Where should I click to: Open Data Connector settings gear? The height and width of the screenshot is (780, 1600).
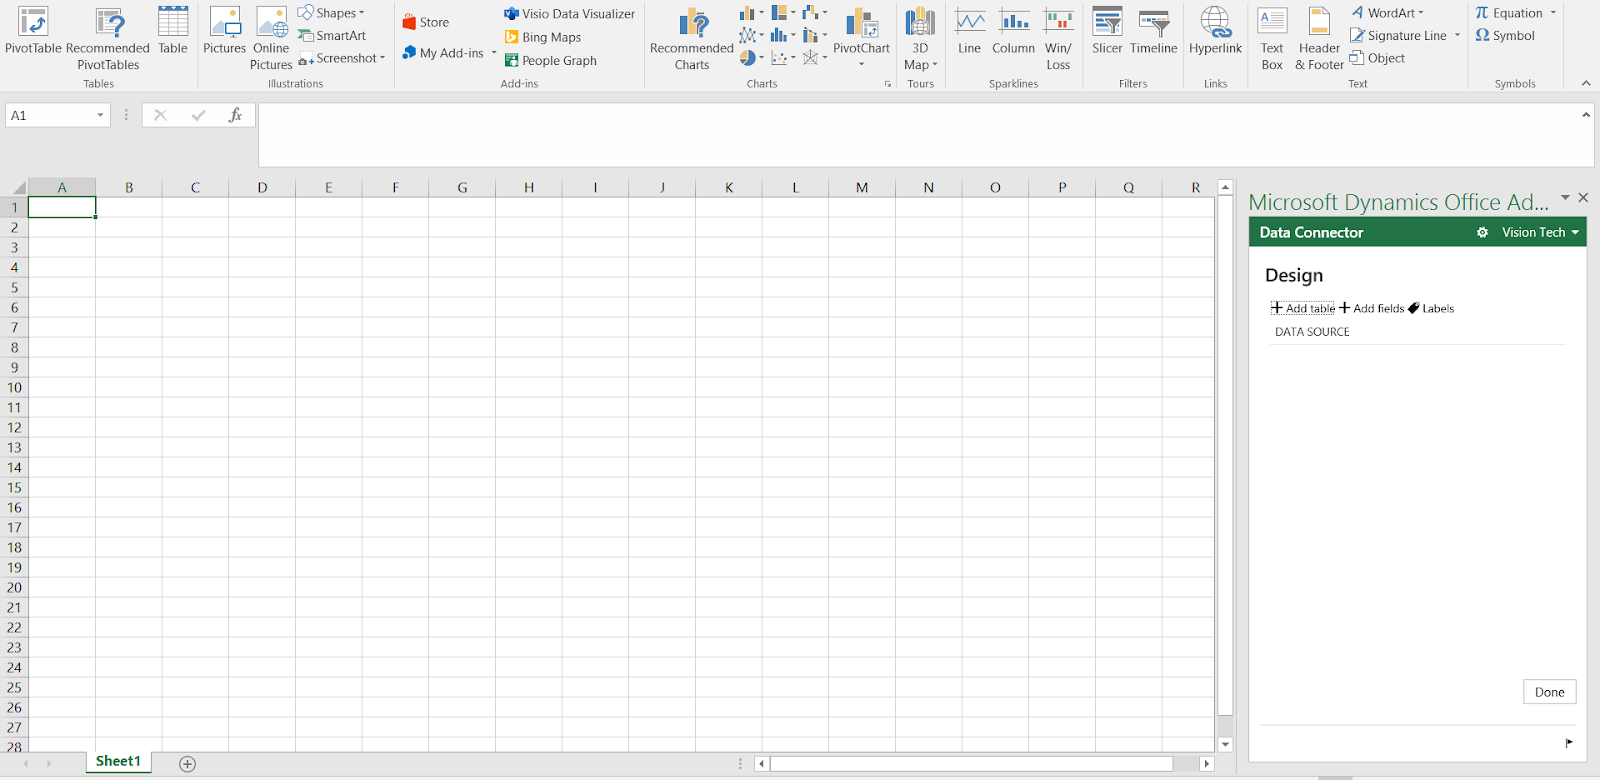click(x=1482, y=232)
